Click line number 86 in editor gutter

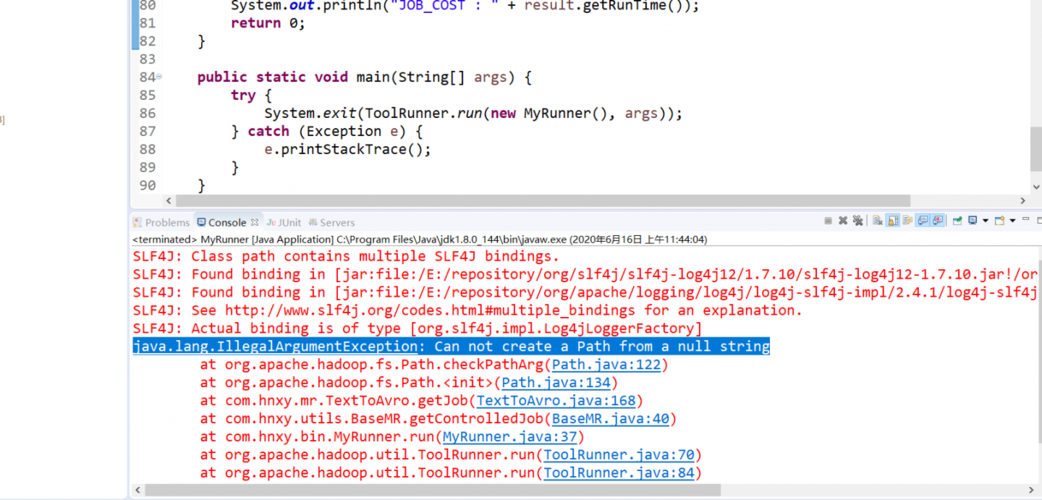coord(148,113)
